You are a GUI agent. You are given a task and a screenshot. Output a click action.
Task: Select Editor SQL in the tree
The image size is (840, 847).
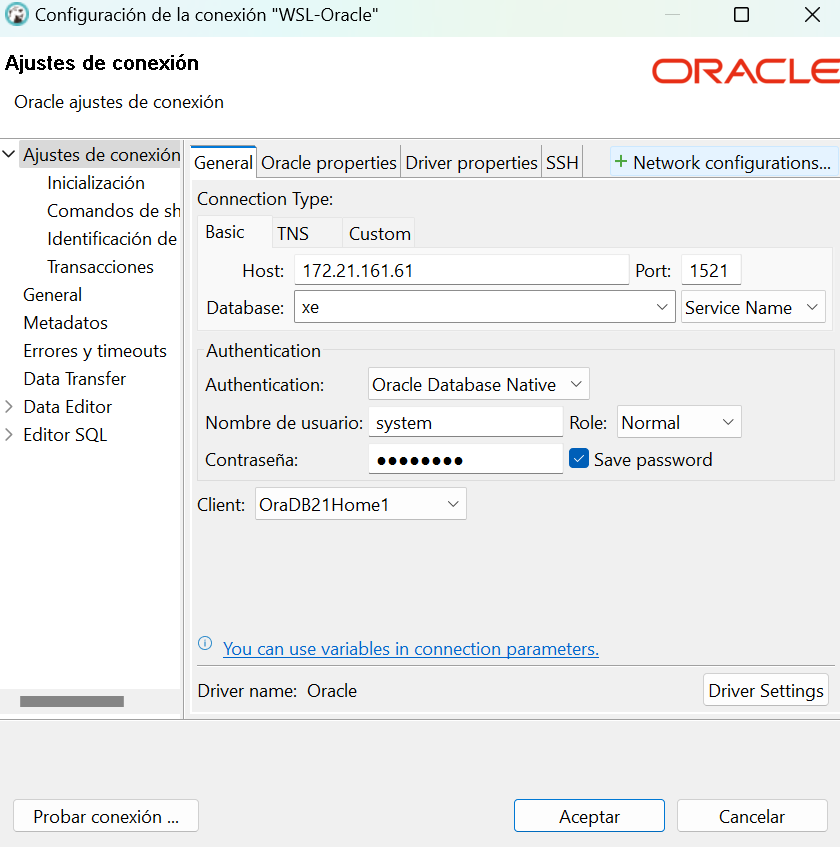[x=65, y=435]
